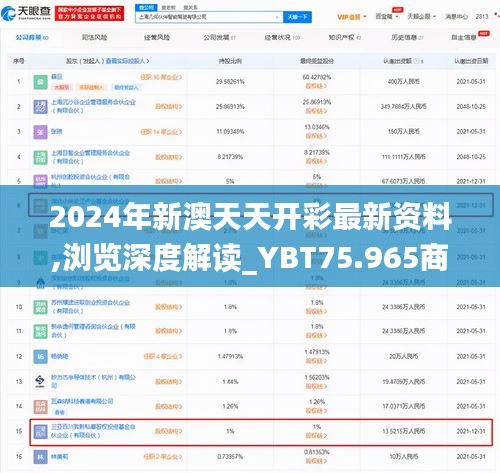Select the 0.73957% cell in row 16
500x473 pixels.
(230, 457)
